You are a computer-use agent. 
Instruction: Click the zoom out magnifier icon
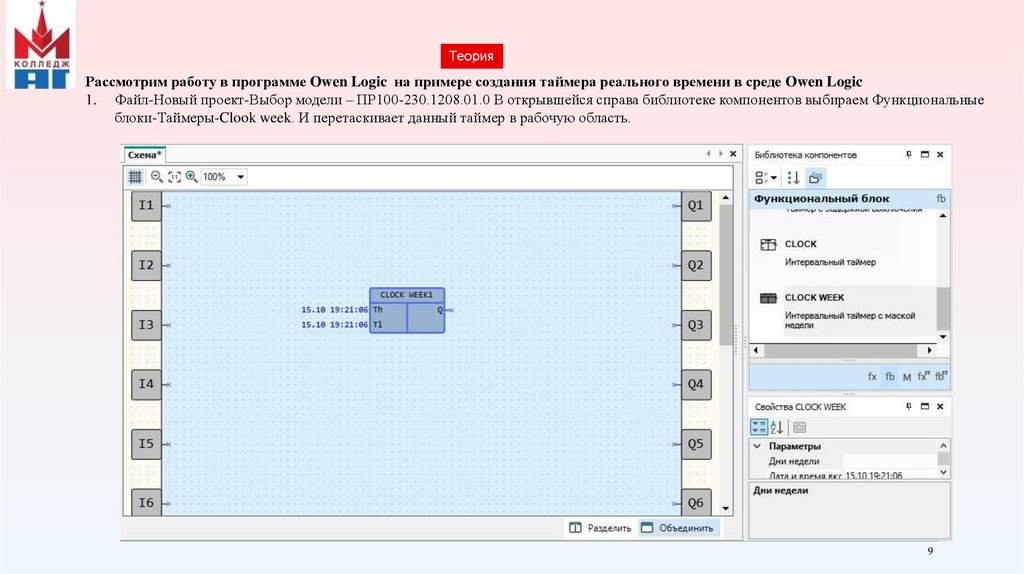tap(157, 177)
